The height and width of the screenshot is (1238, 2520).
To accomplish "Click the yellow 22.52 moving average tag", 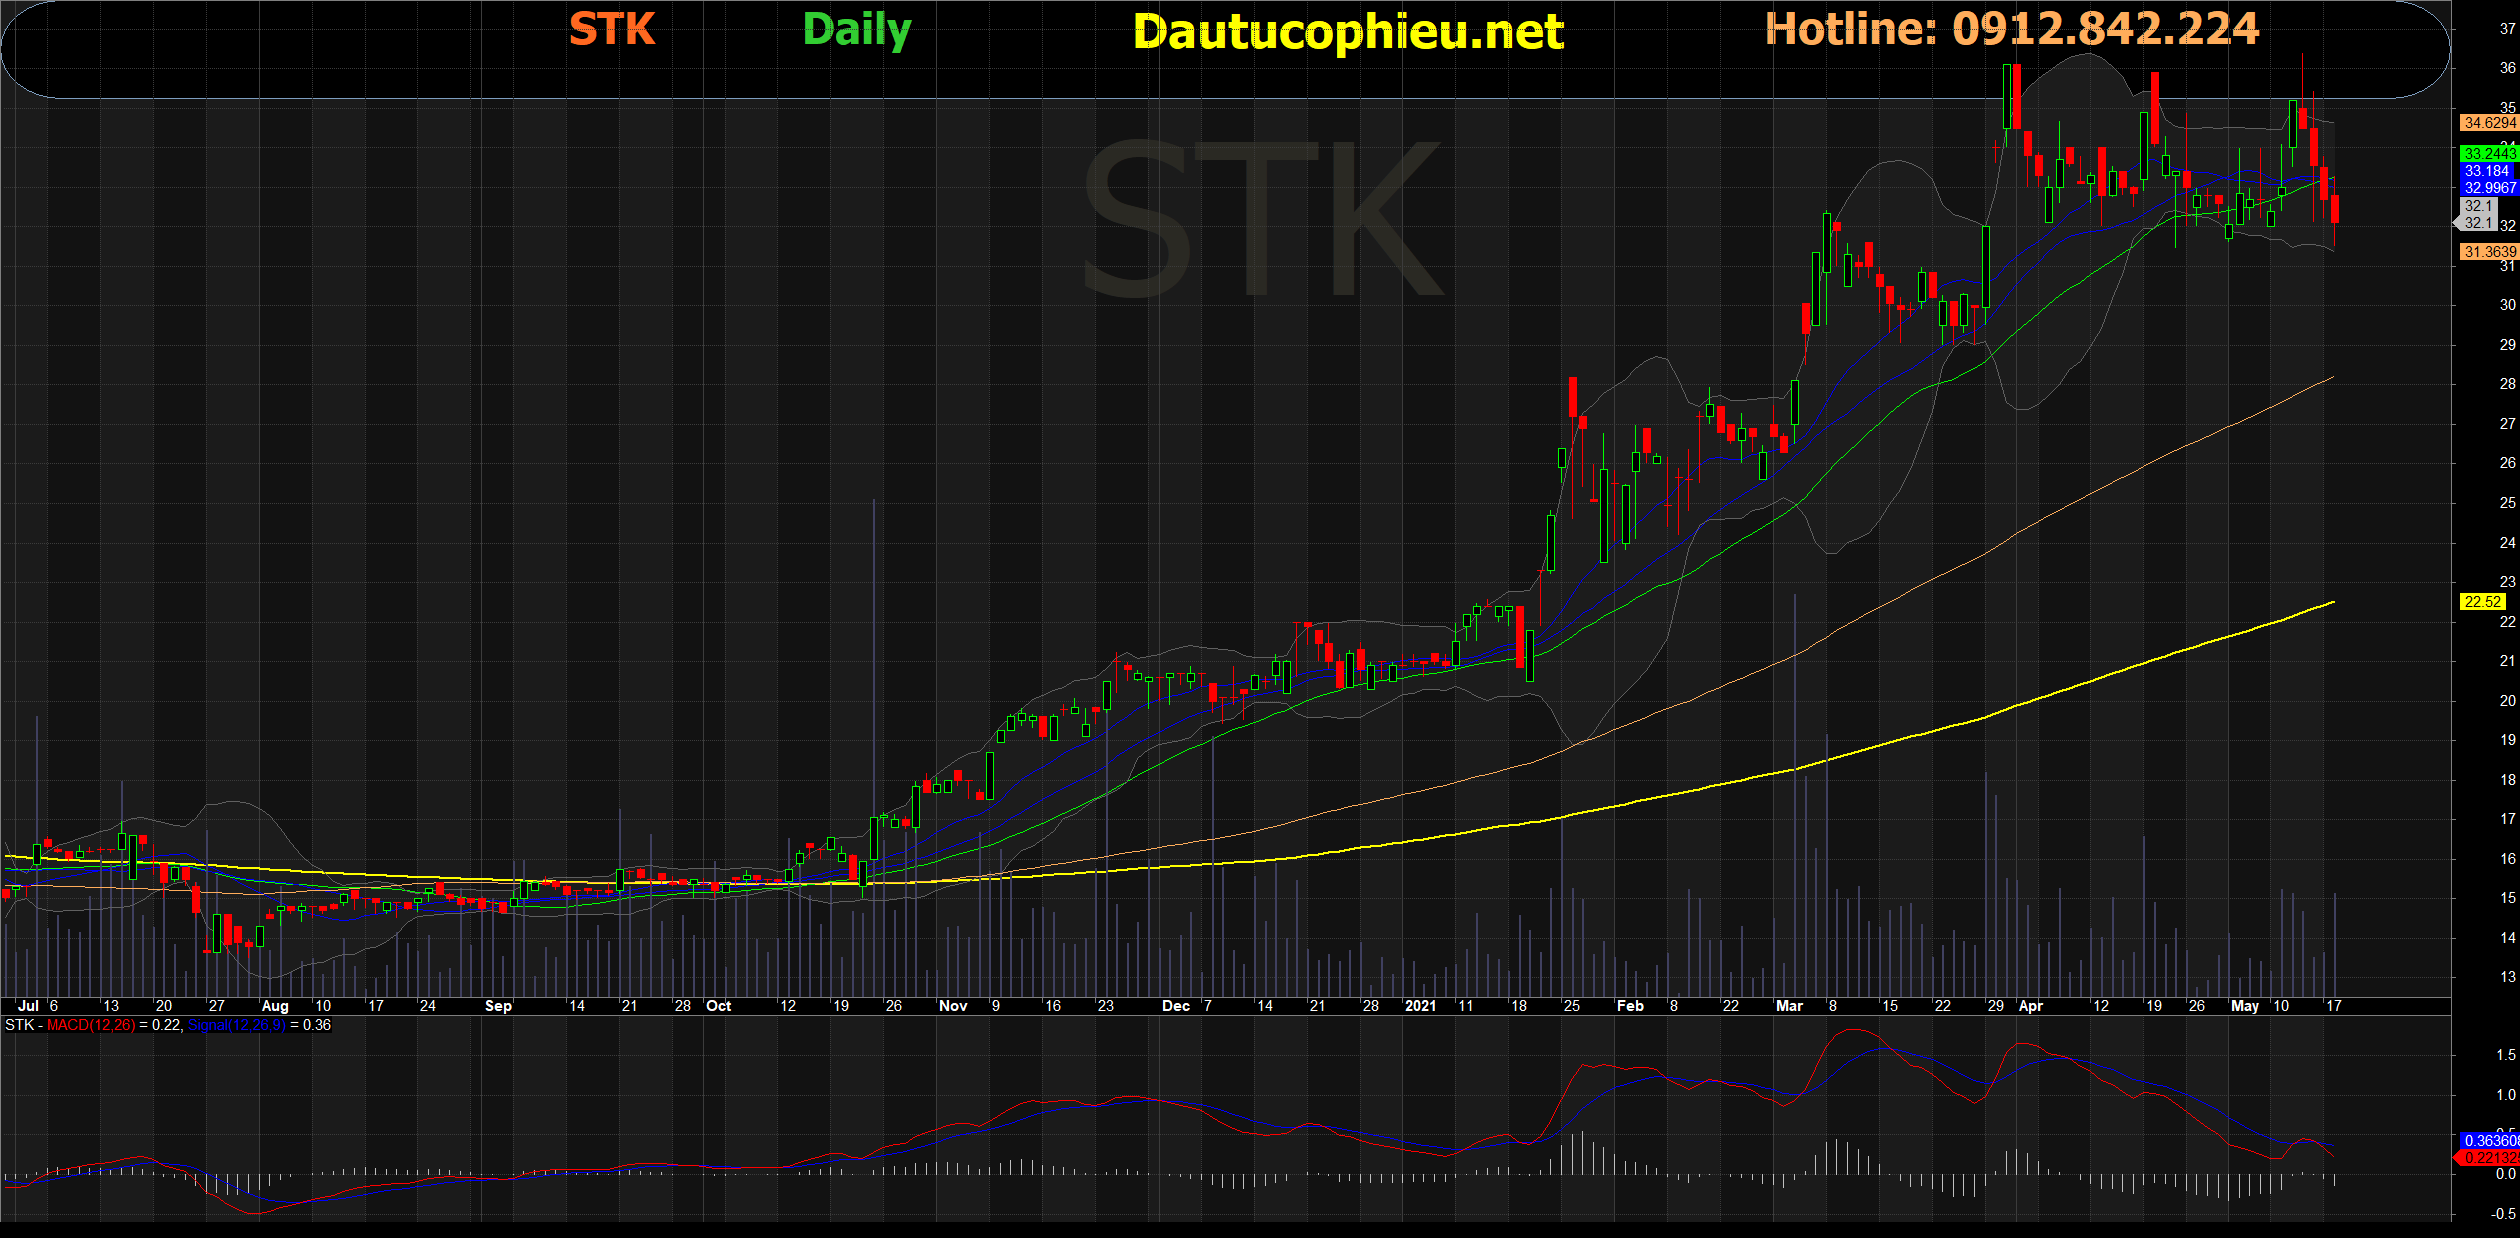I will 2482,602.
